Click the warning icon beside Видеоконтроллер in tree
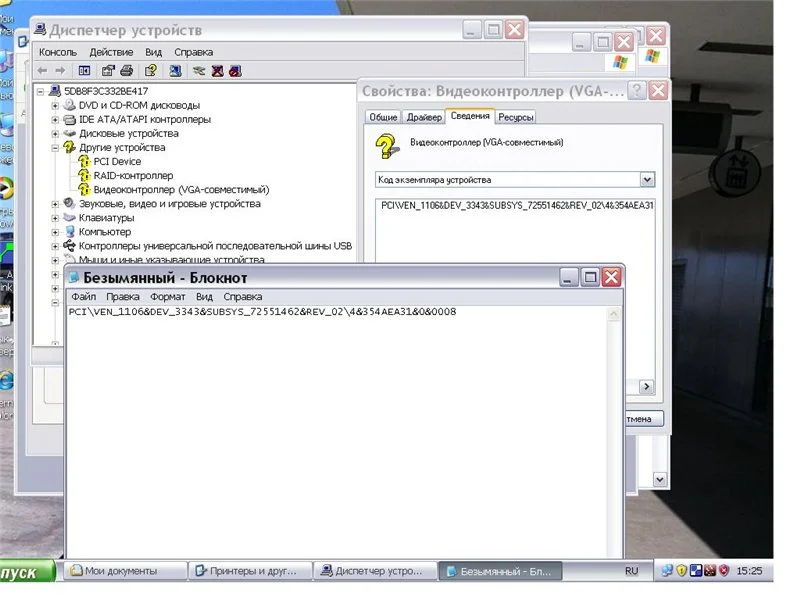Viewport: 800px width, 600px height. click(x=84, y=190)
